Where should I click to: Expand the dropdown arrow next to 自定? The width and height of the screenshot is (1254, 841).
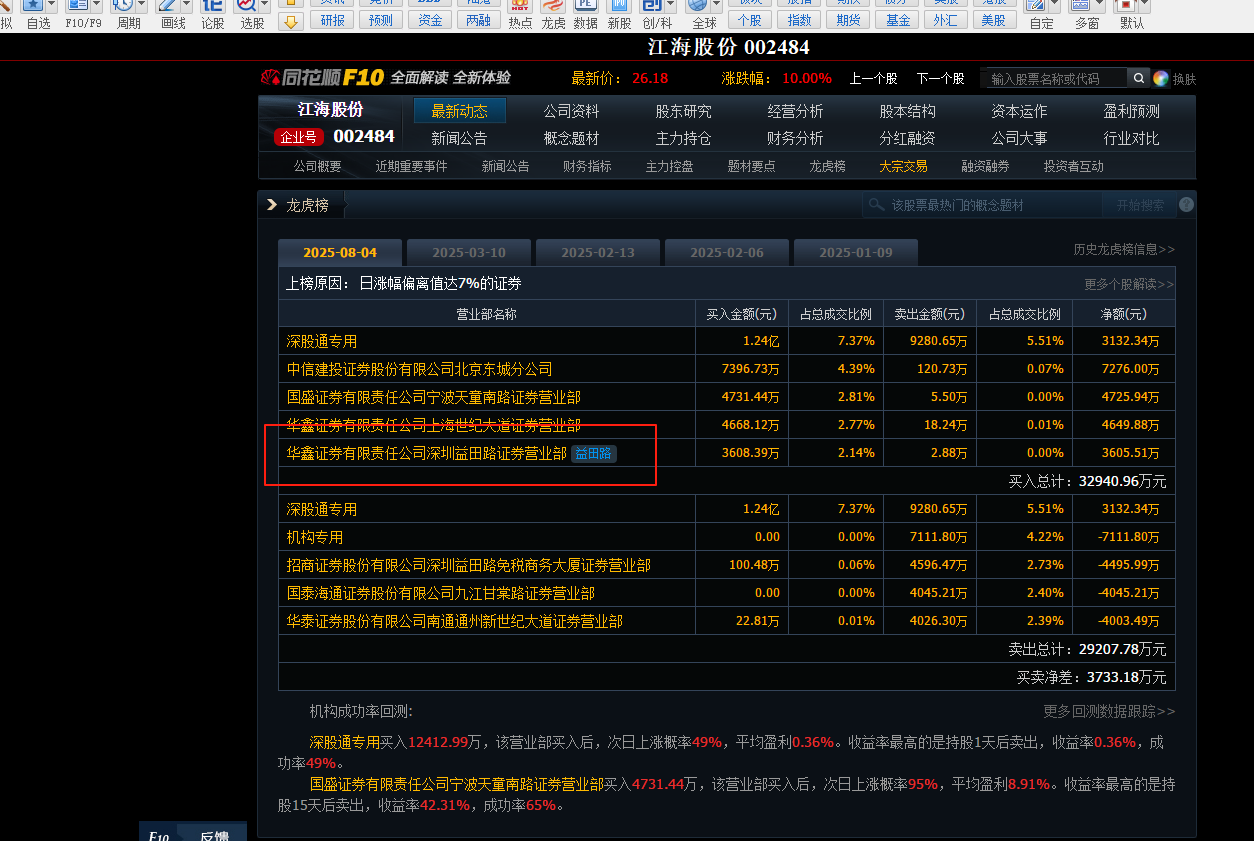(1055, 5)
